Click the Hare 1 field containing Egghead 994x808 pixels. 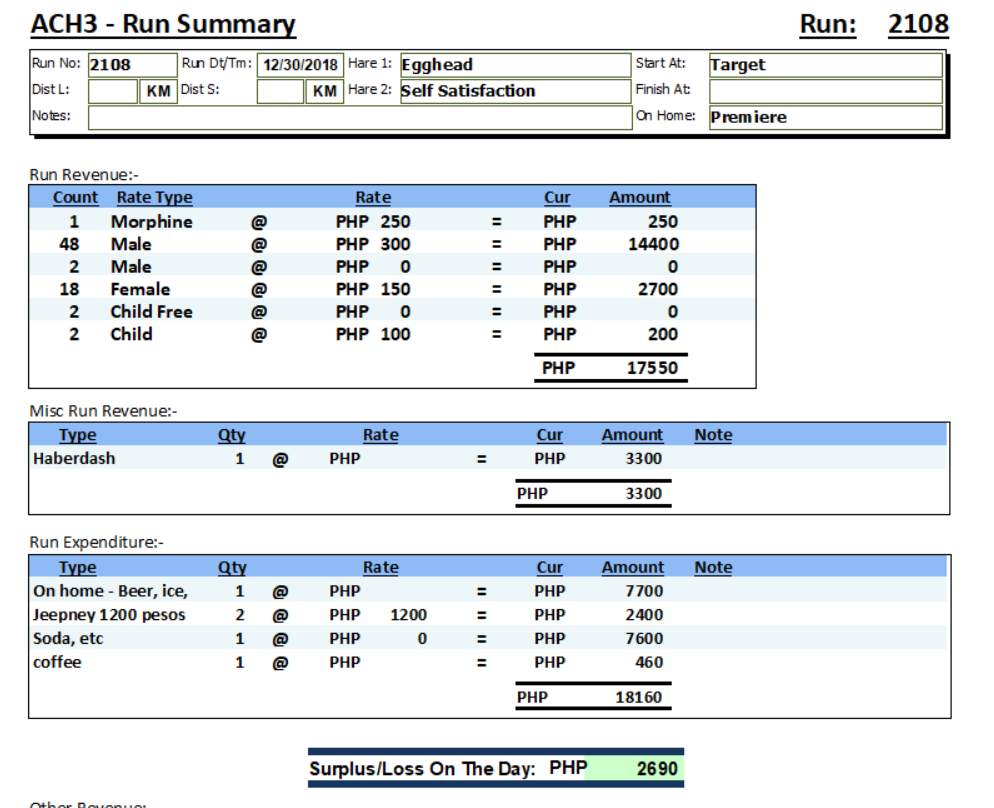click(514, 65)
